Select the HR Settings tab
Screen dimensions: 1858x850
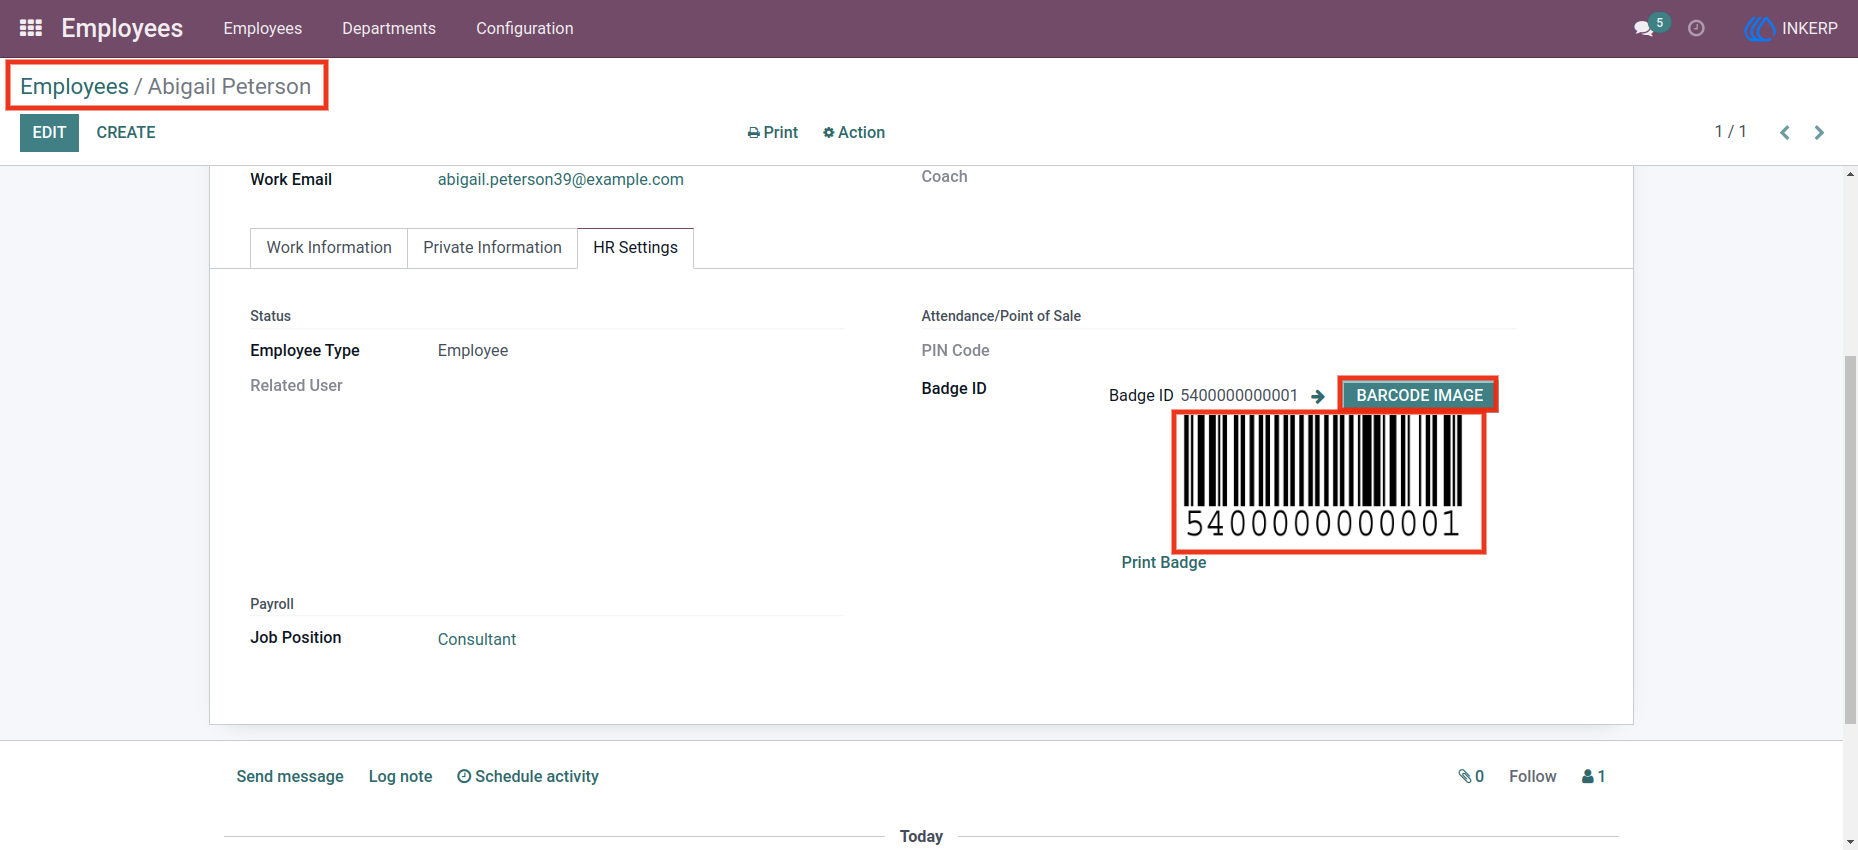click(635, 247)
